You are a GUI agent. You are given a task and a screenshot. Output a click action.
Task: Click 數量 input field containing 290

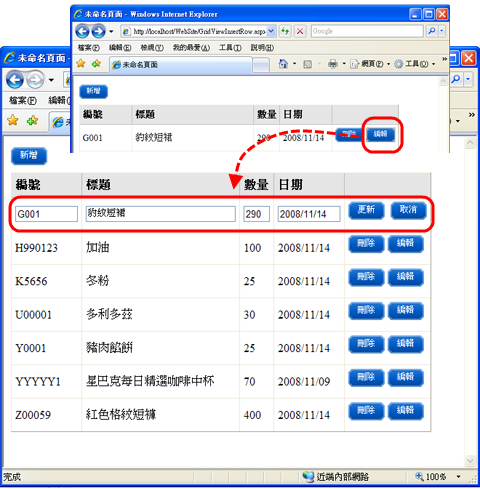[256, 214]
